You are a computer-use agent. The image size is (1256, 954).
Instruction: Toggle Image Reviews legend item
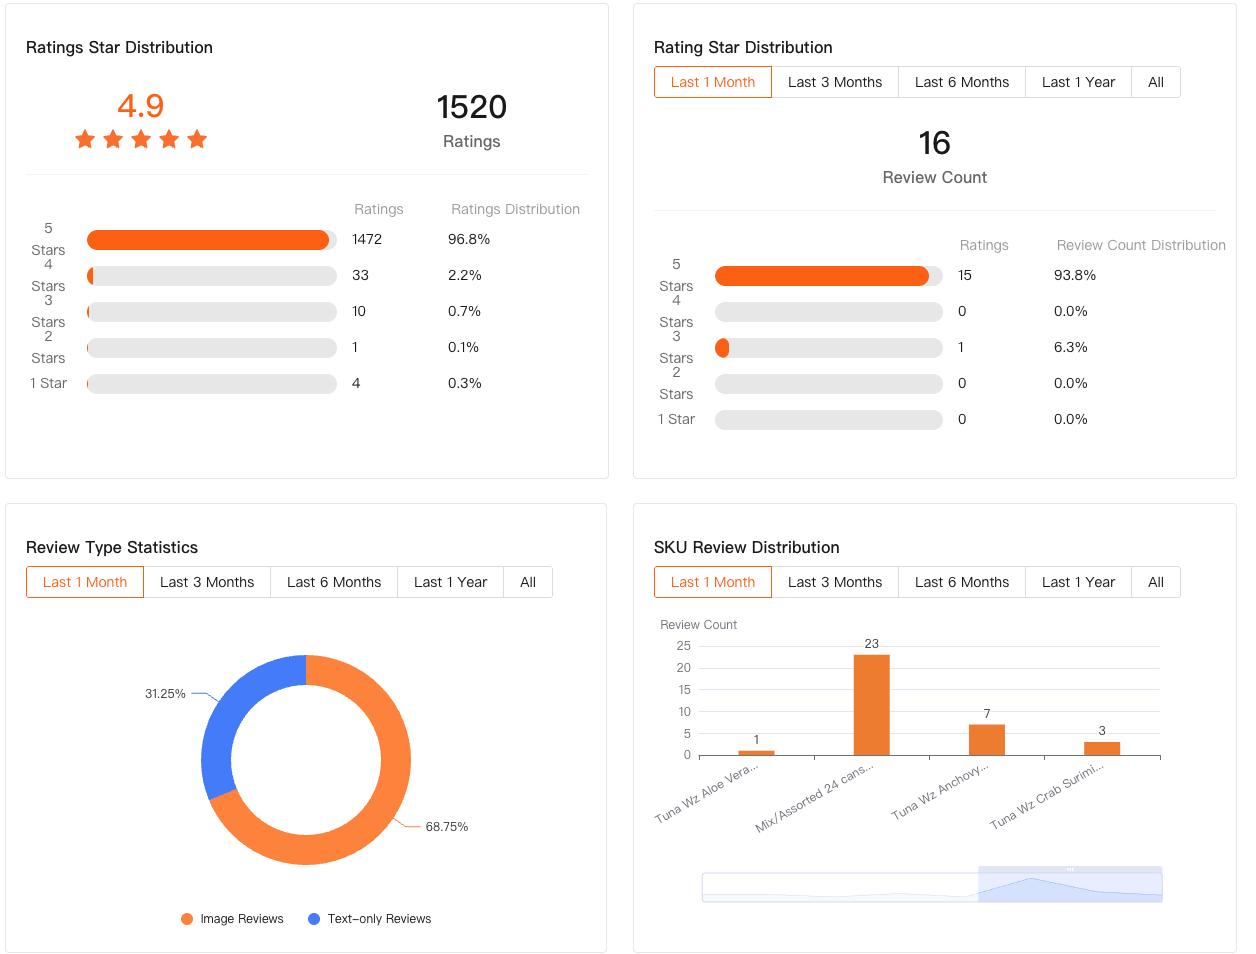[232, 919]
